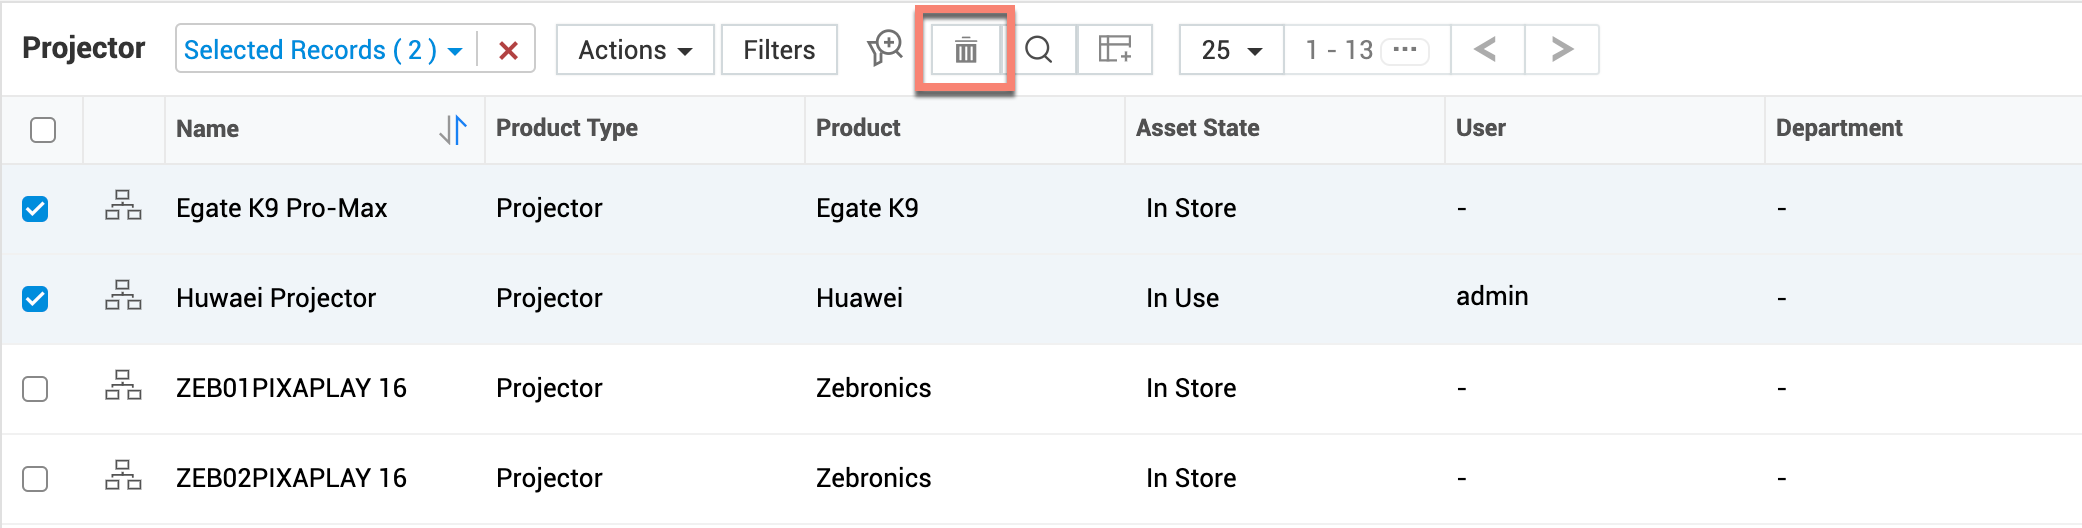Open the Filters button
The height and width of the screenshot is (528, 2082).
point(779,50)
